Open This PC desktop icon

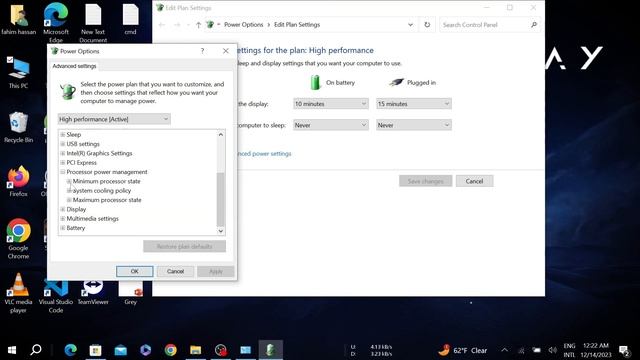[x=18, y=73]
